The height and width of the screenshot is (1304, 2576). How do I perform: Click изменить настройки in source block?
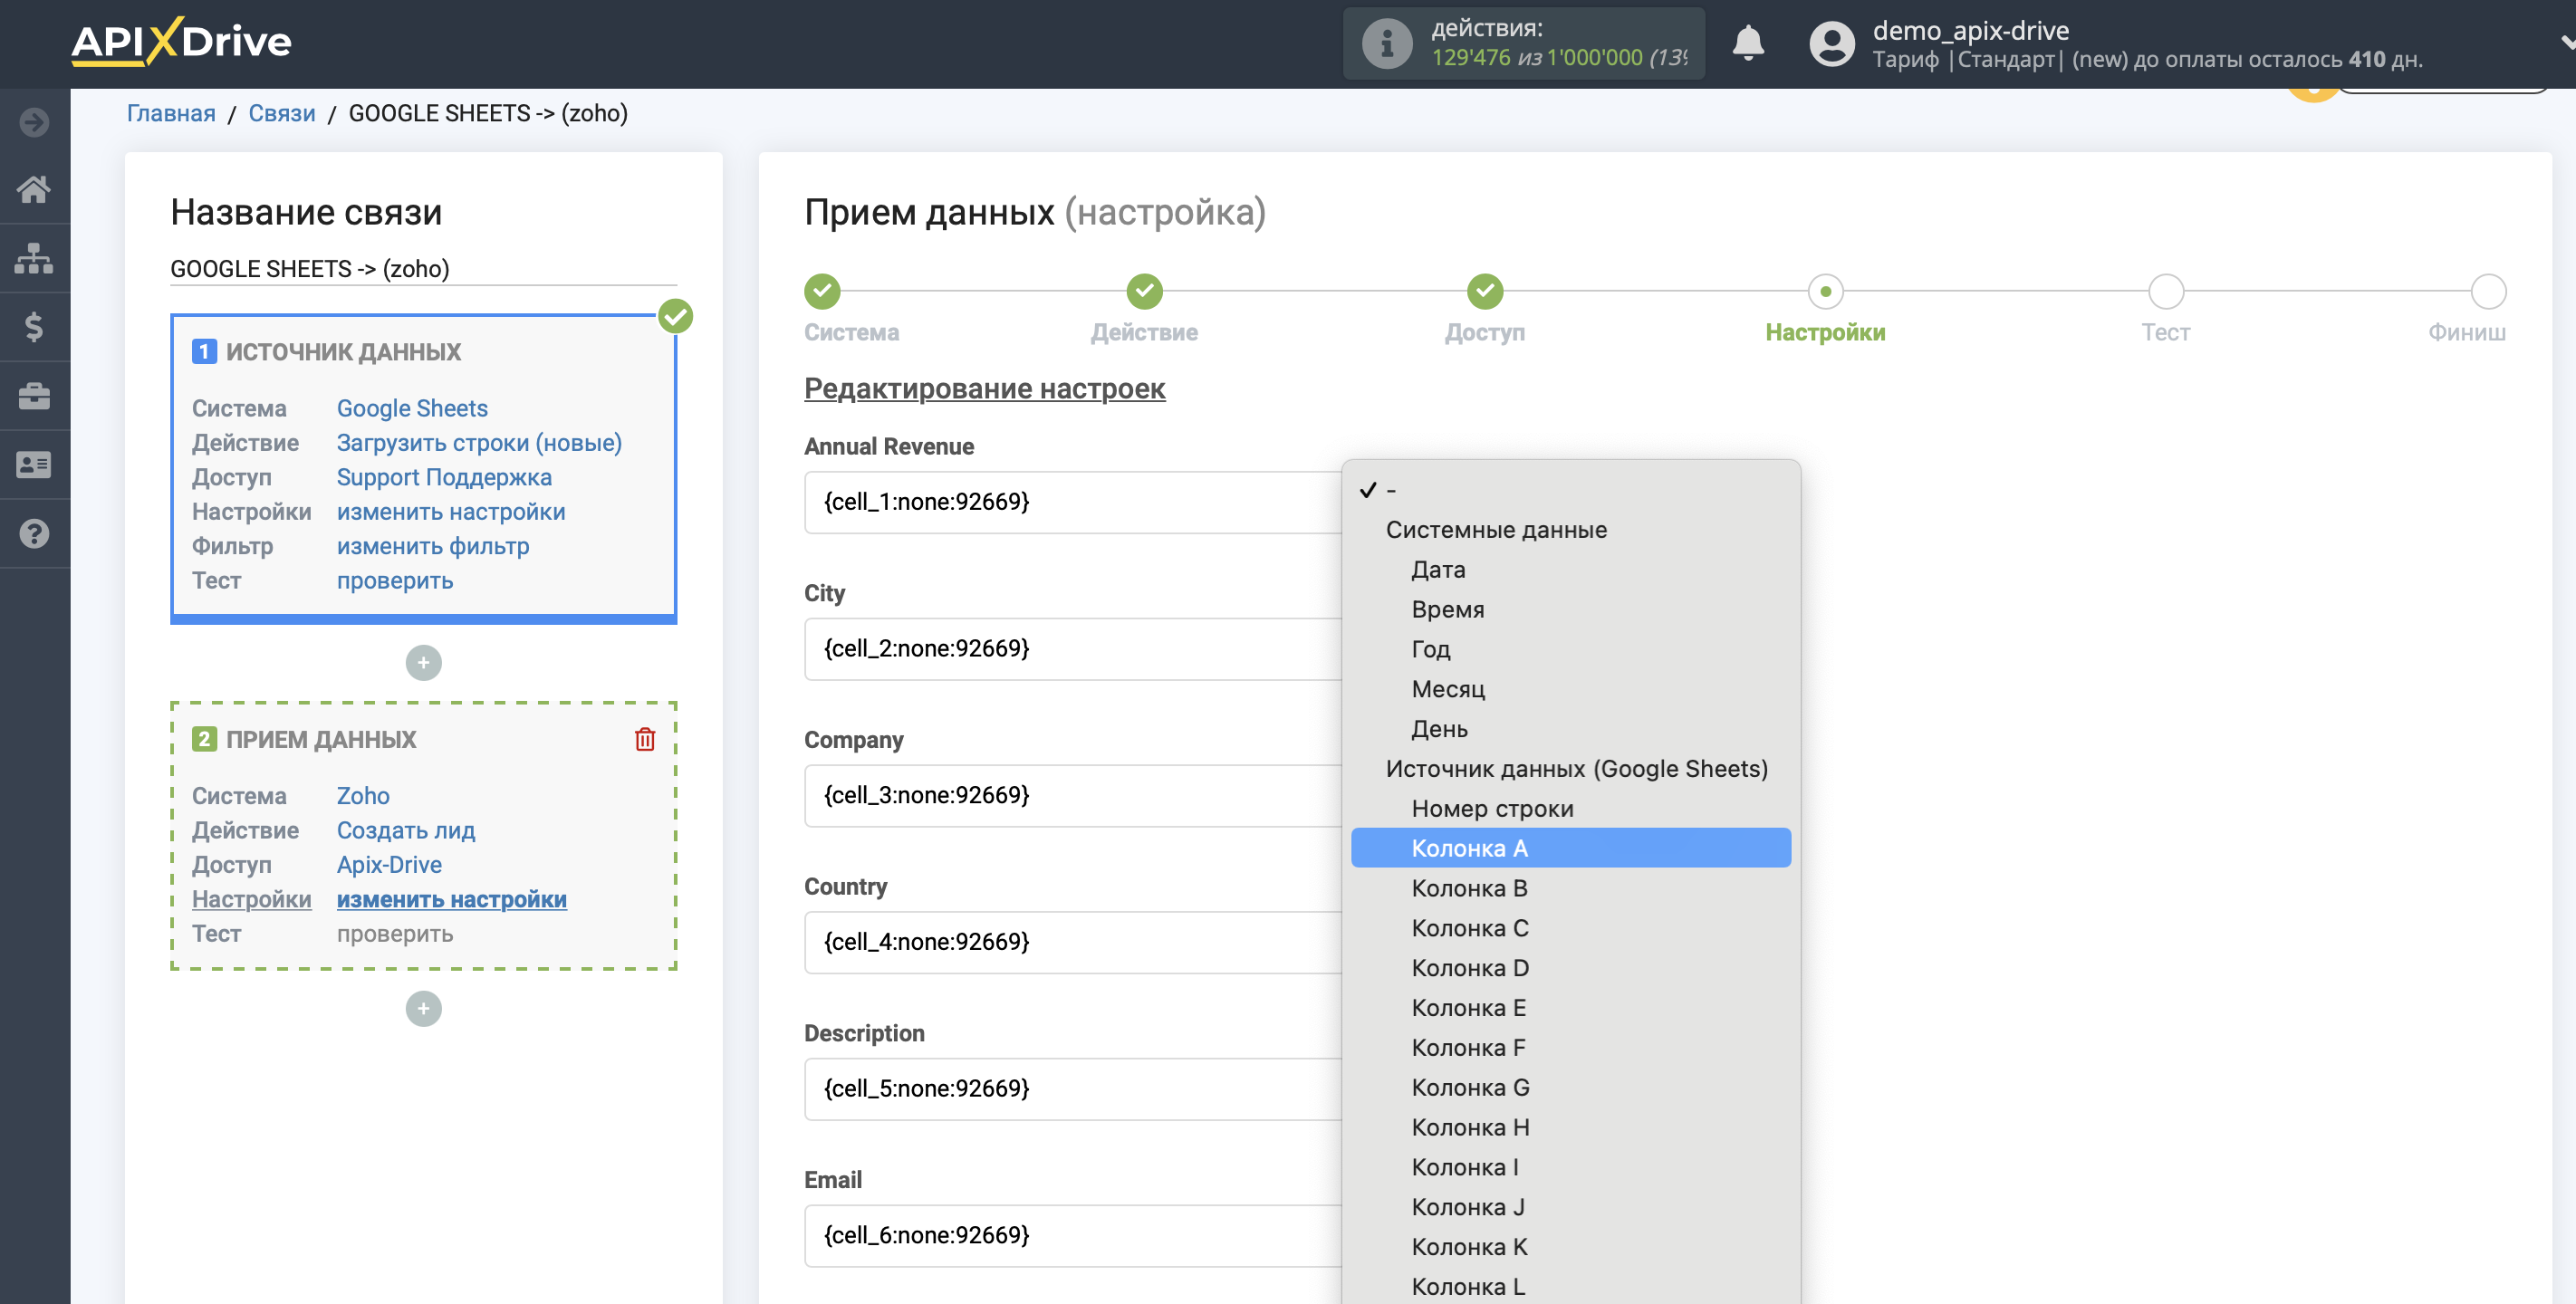click(x=451, y=511)
